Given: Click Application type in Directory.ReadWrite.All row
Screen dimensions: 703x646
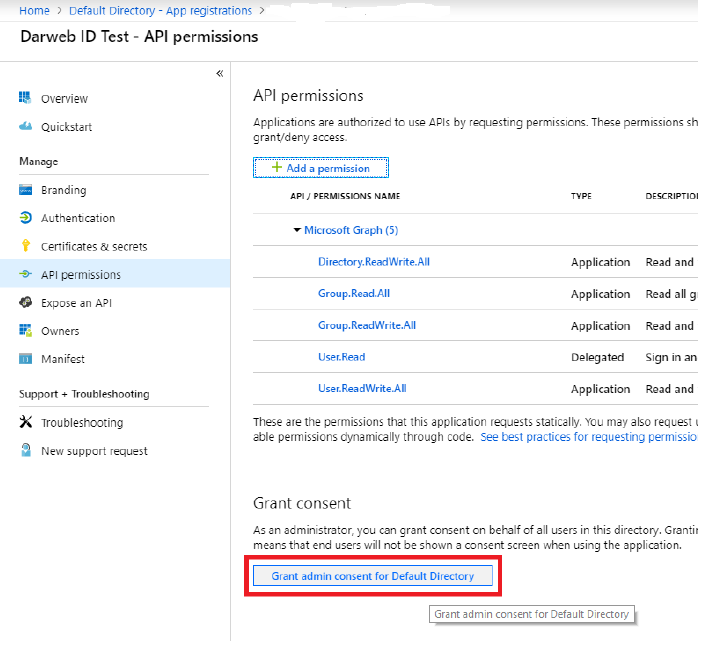Looking at the screenshot, I should click(601, 262).
